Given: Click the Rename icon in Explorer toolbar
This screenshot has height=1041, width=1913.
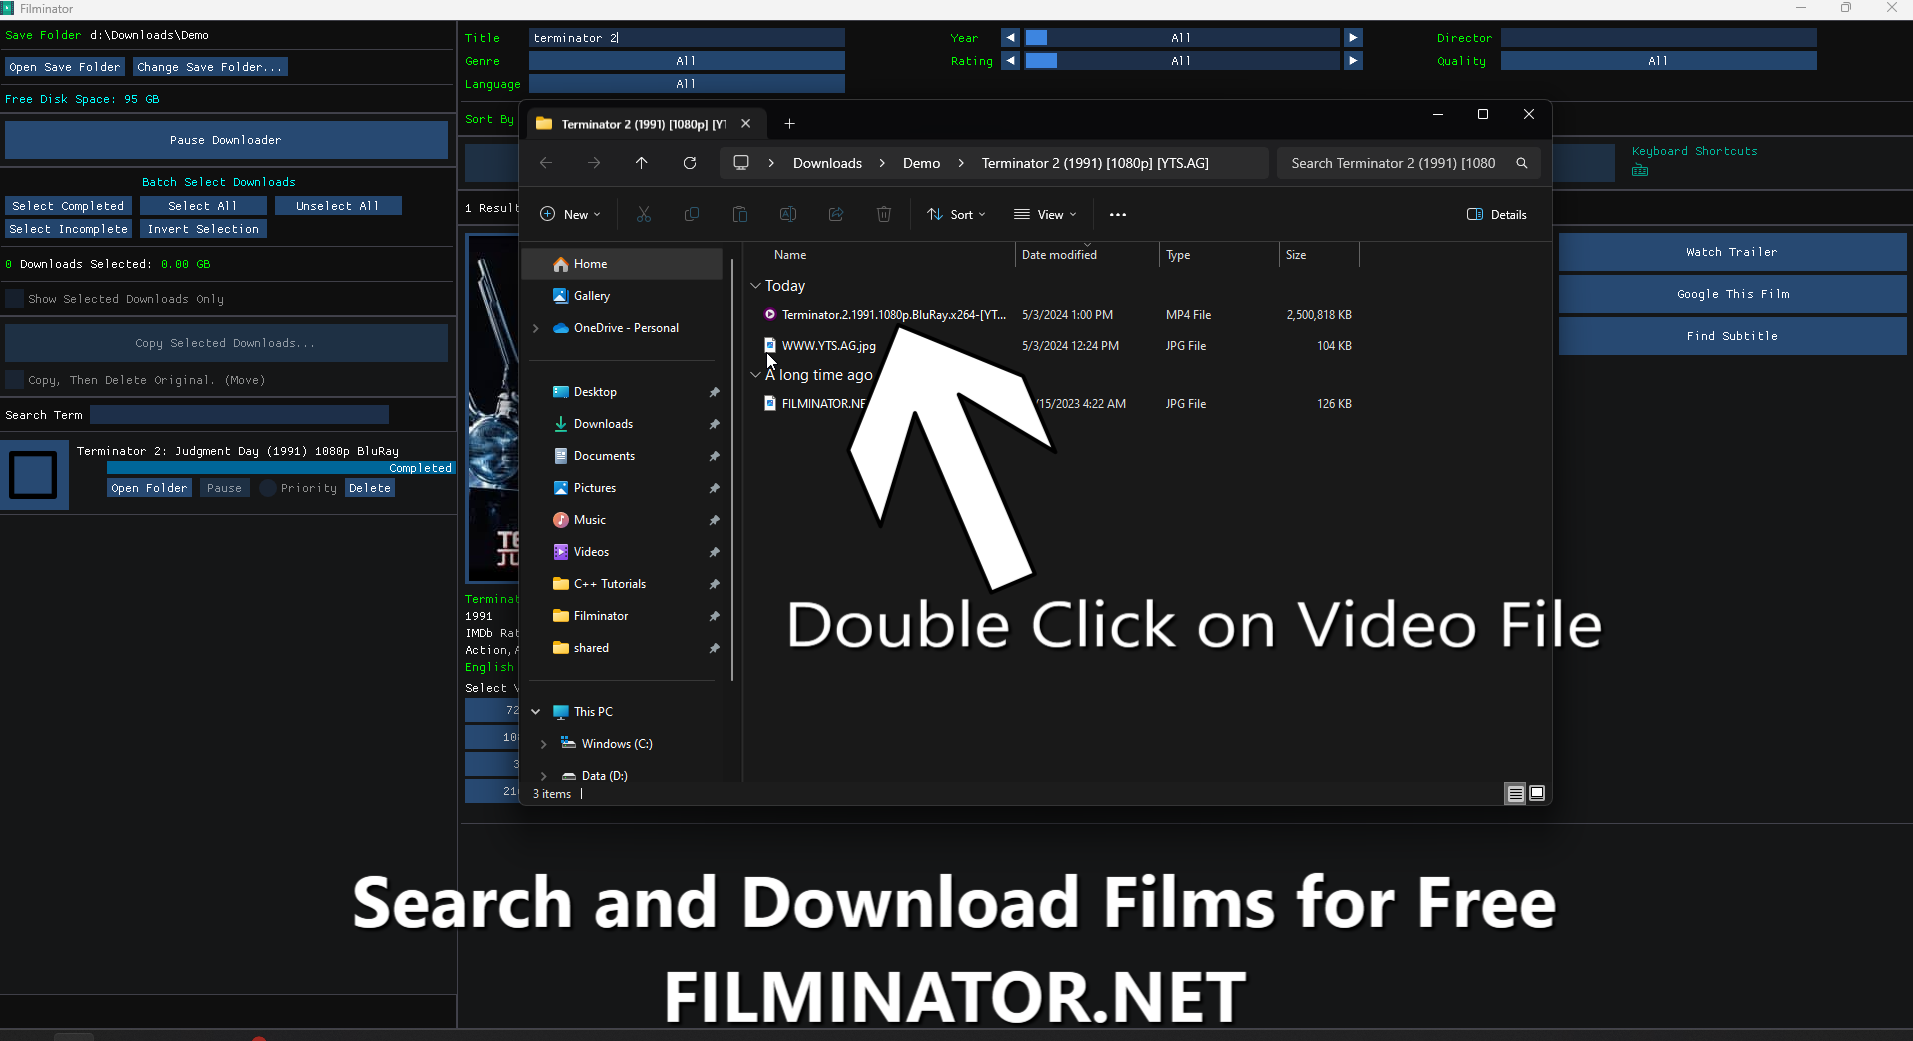Looking at the screenshot, I should [788, 214].
